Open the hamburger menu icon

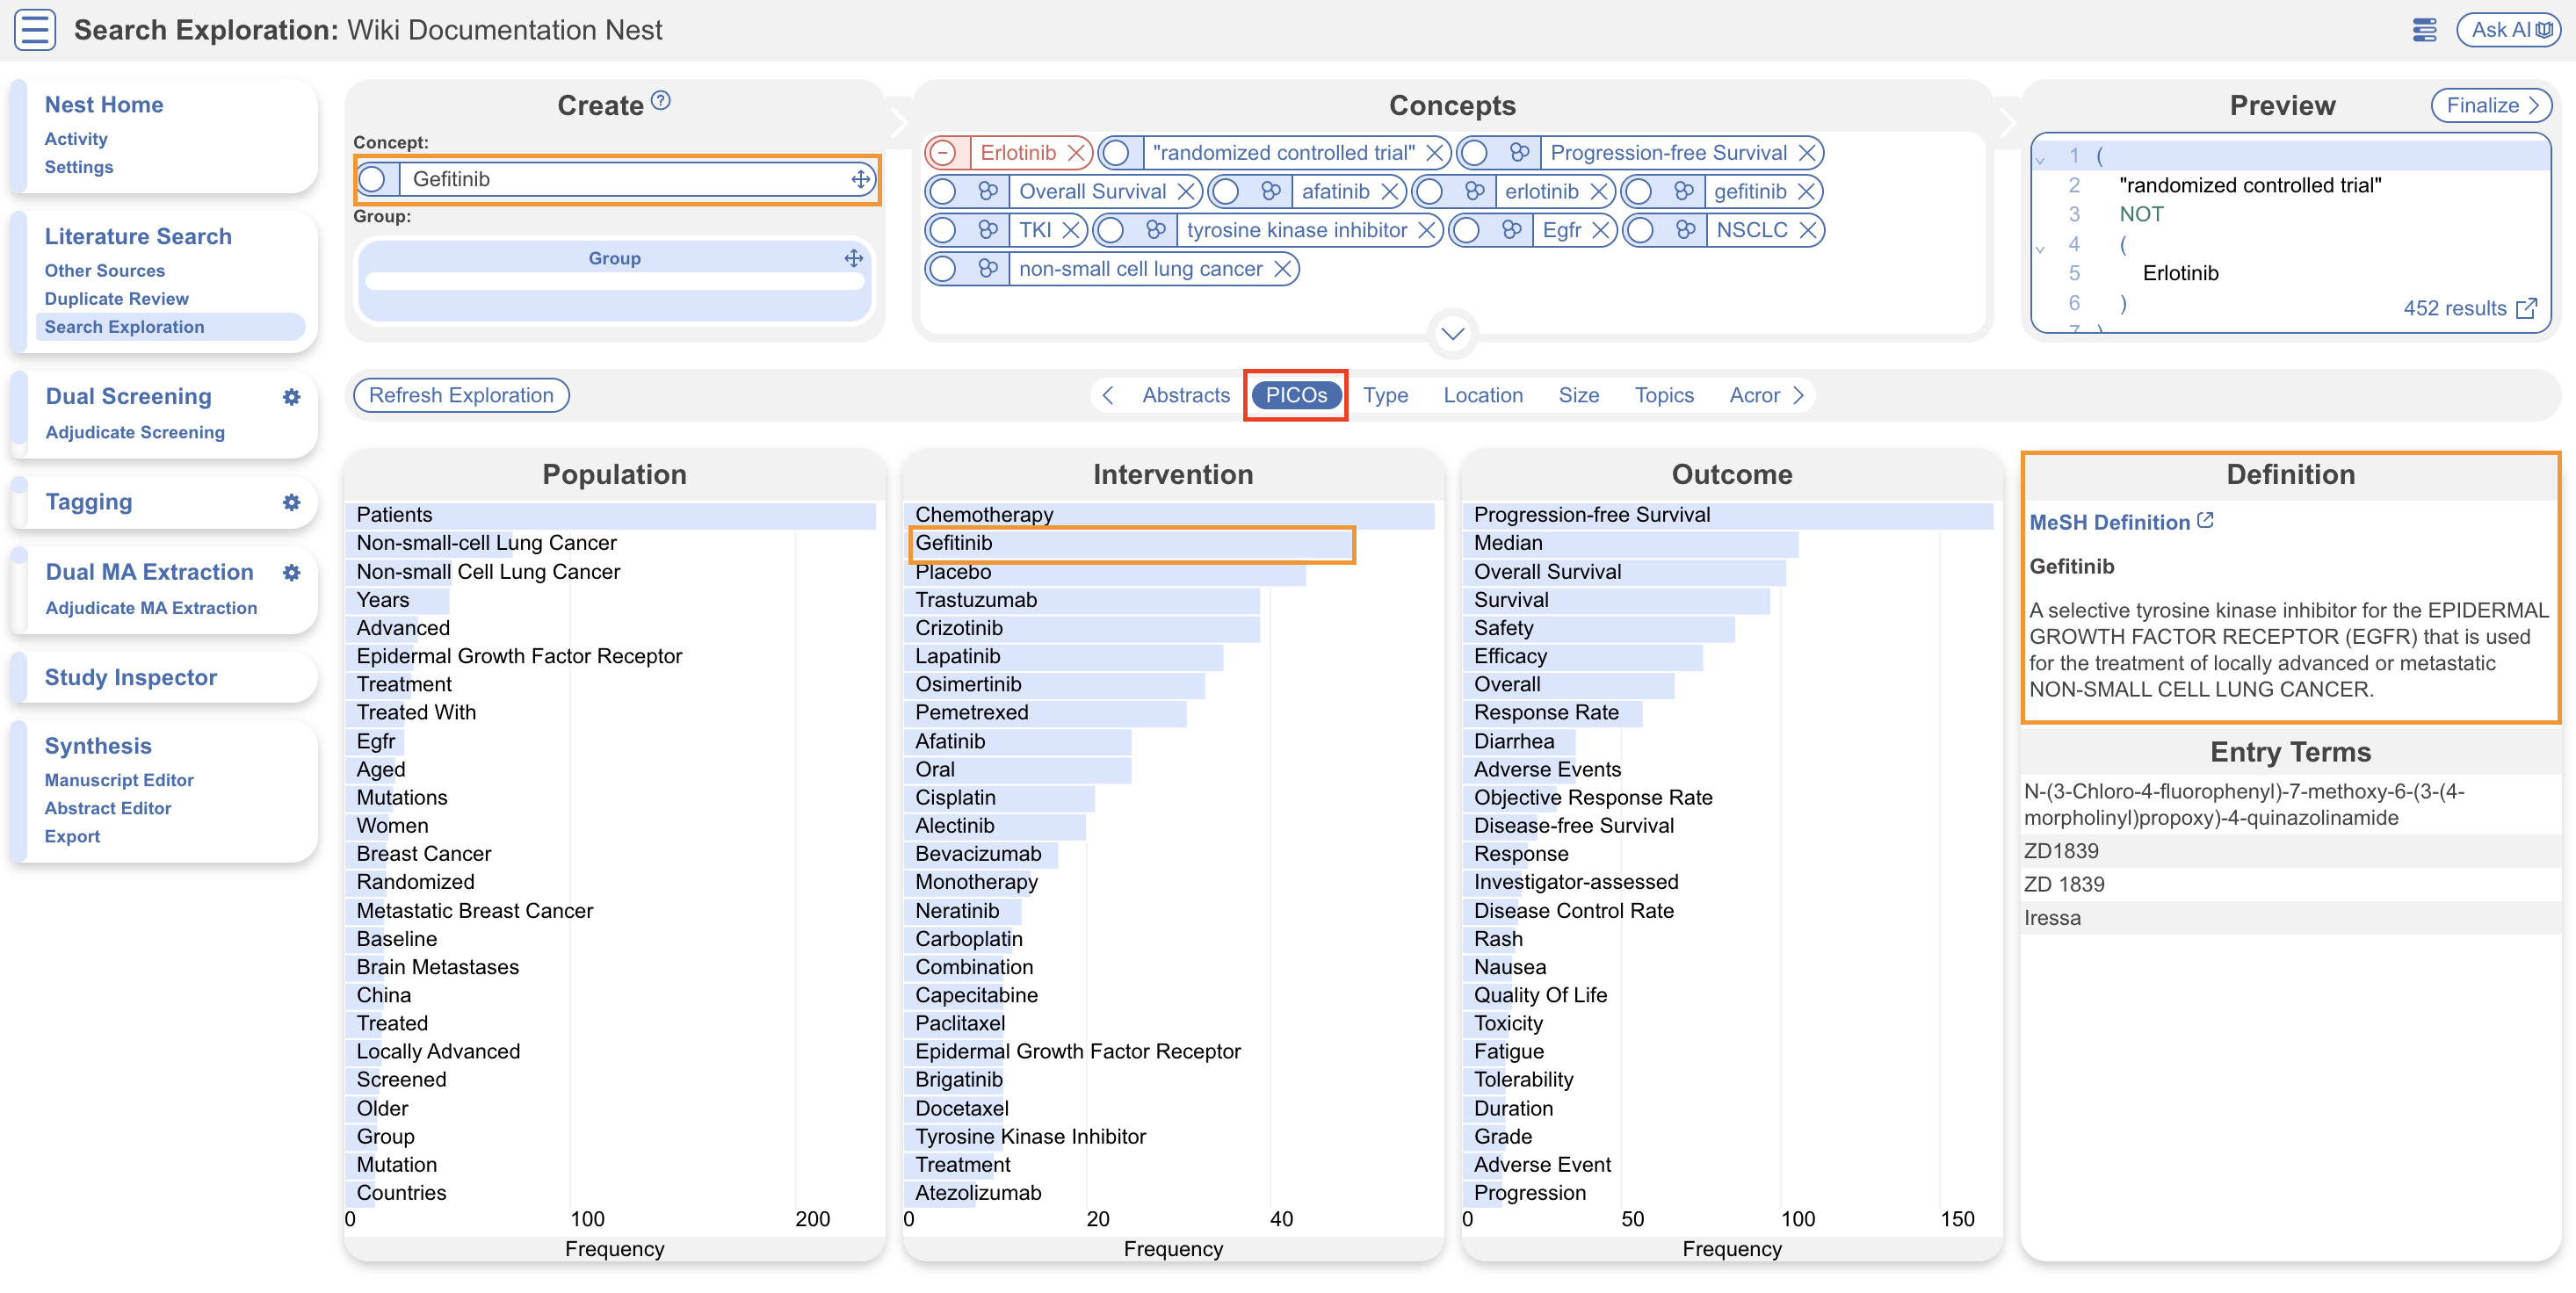point(34,30)
